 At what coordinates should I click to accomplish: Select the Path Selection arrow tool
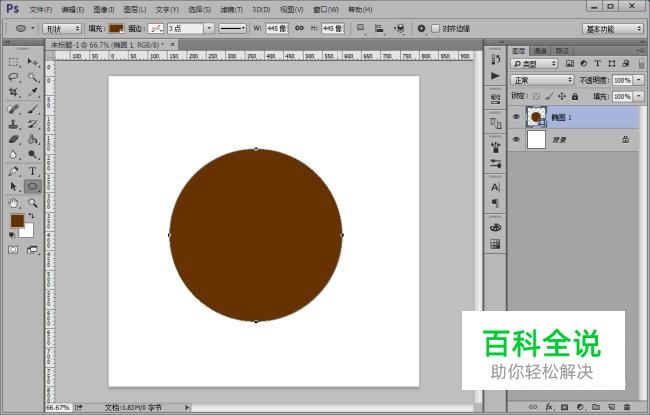tap(13, 187)
